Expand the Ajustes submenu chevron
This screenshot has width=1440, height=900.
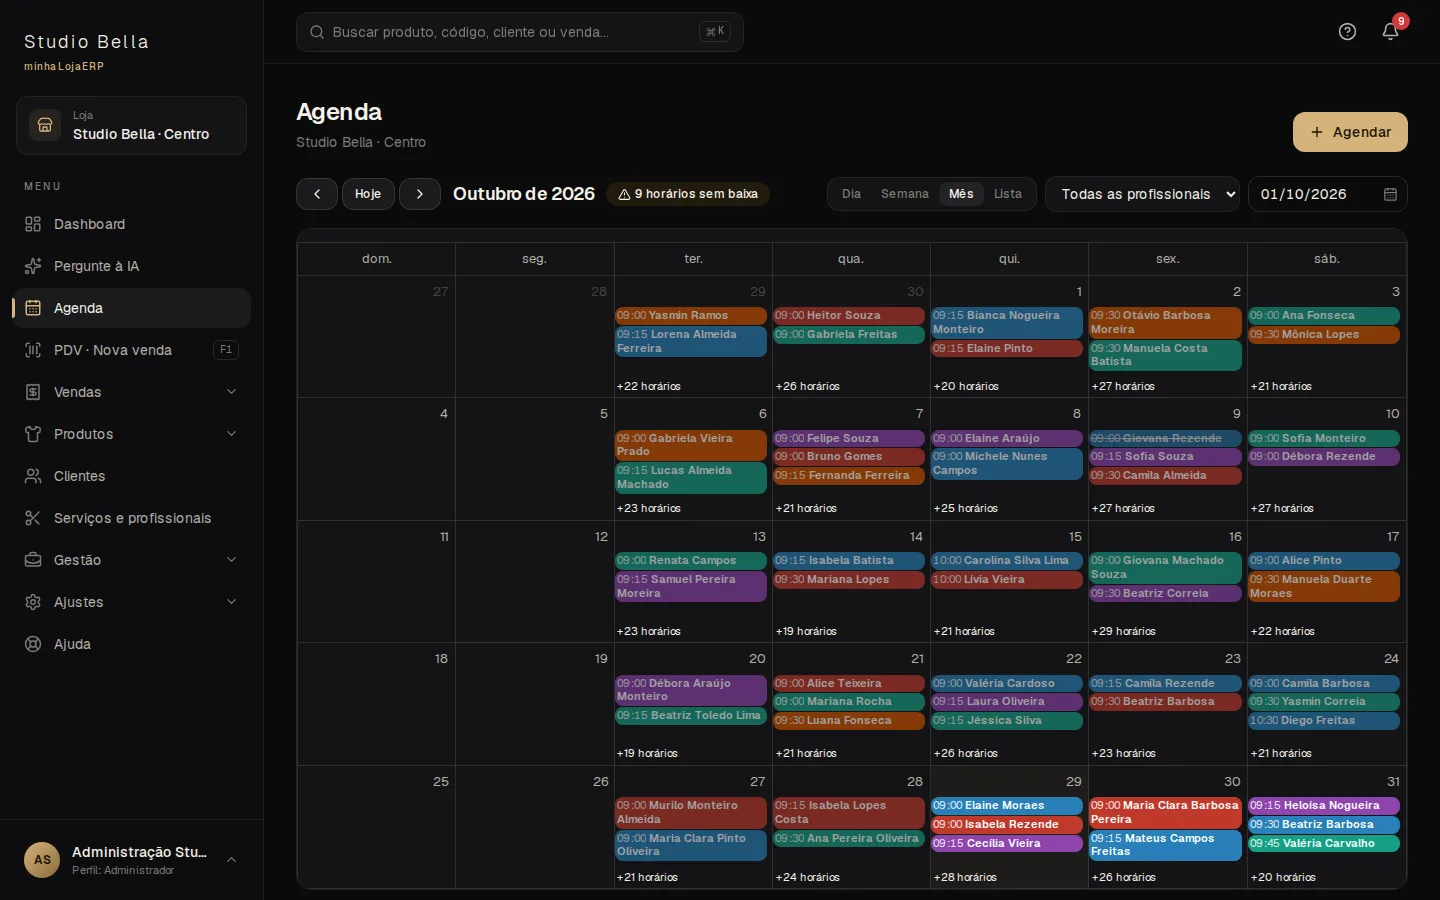232,602
